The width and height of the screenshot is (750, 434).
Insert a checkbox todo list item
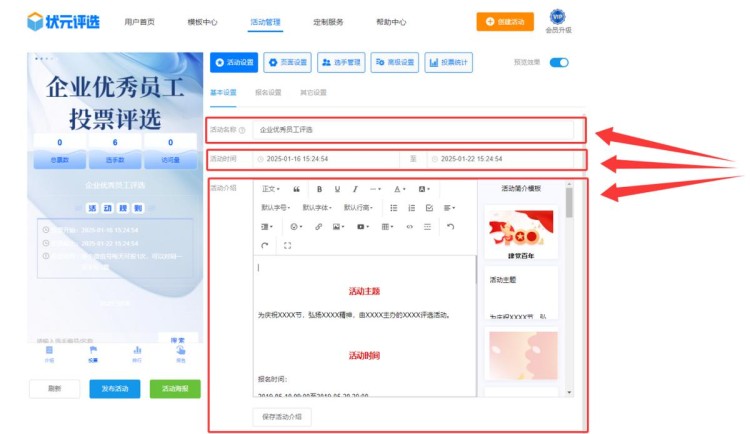(x=429, y=208)
